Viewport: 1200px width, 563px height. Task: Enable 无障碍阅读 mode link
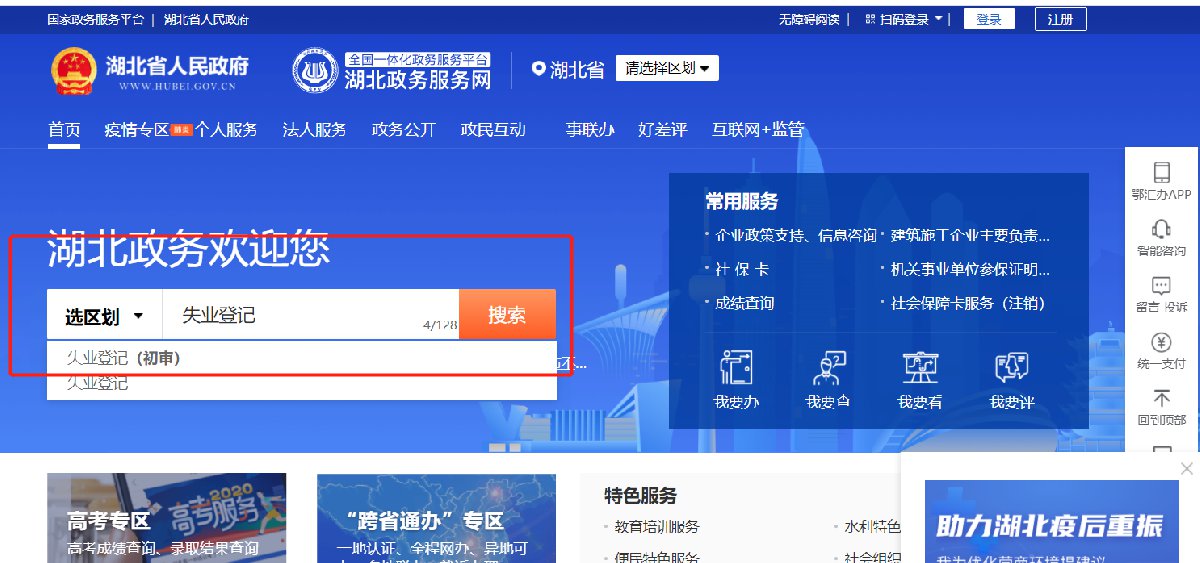810,19
